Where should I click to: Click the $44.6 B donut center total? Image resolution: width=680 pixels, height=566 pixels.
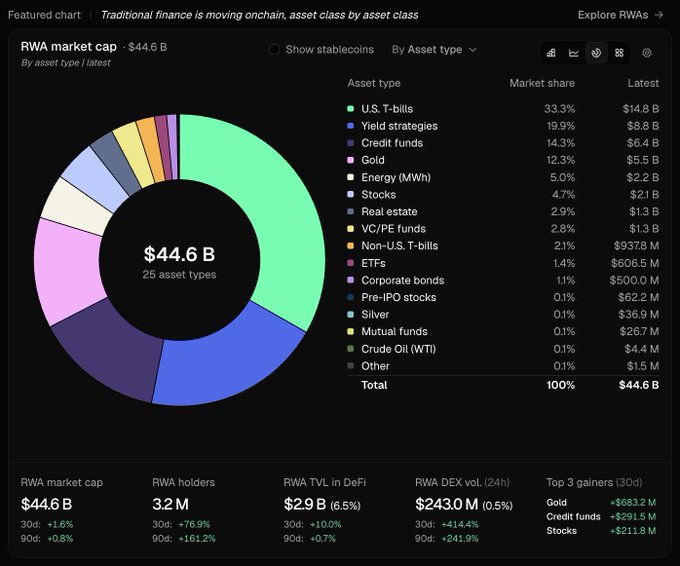pyautogui.click(x=179, y=254)
